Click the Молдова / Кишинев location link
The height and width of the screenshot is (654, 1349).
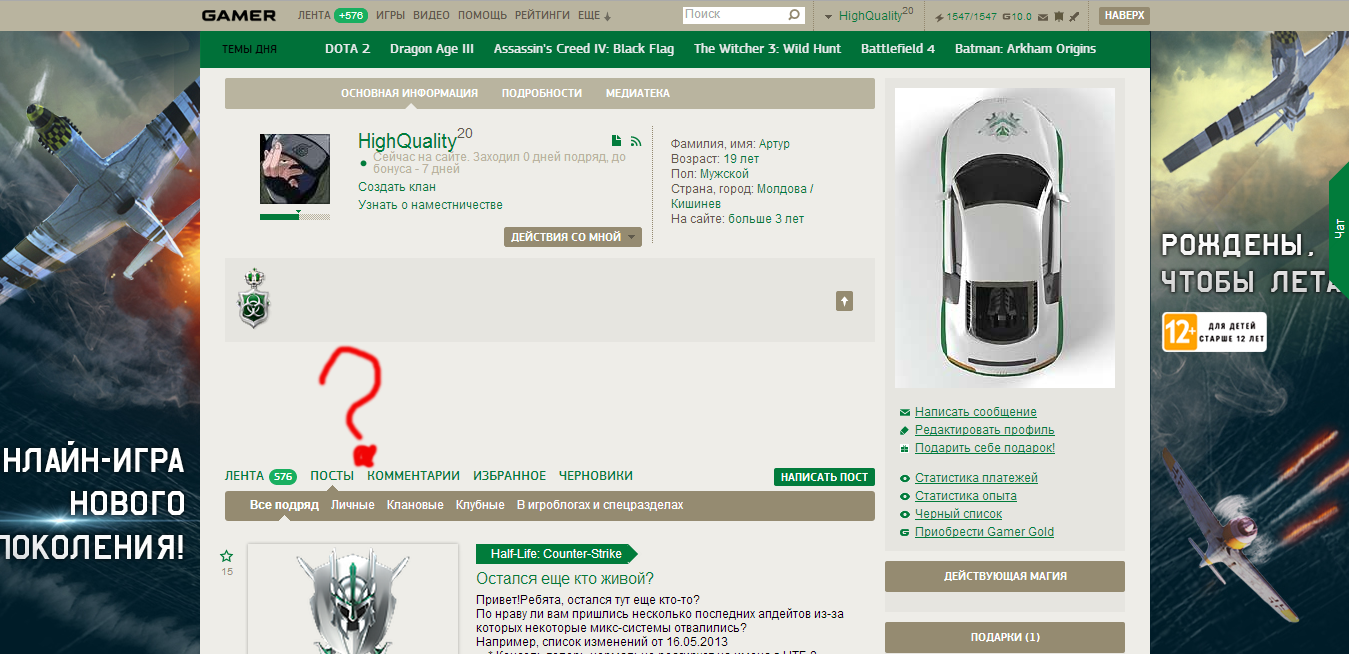click(742, 196)
